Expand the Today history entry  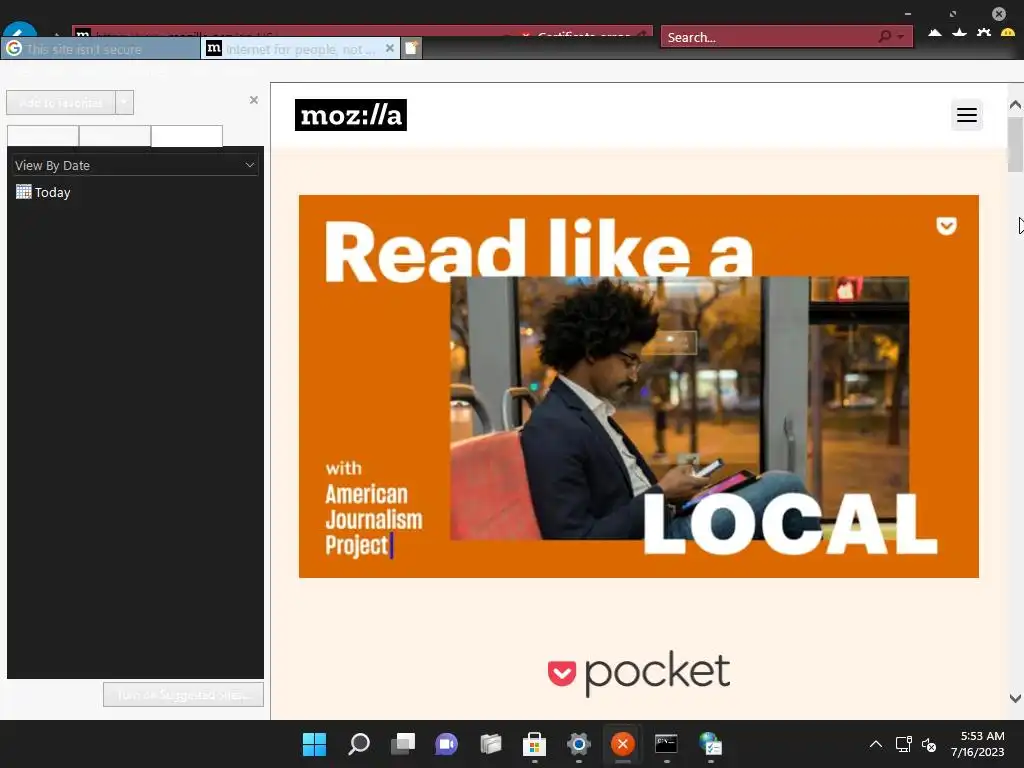click(x=43, y=192)
